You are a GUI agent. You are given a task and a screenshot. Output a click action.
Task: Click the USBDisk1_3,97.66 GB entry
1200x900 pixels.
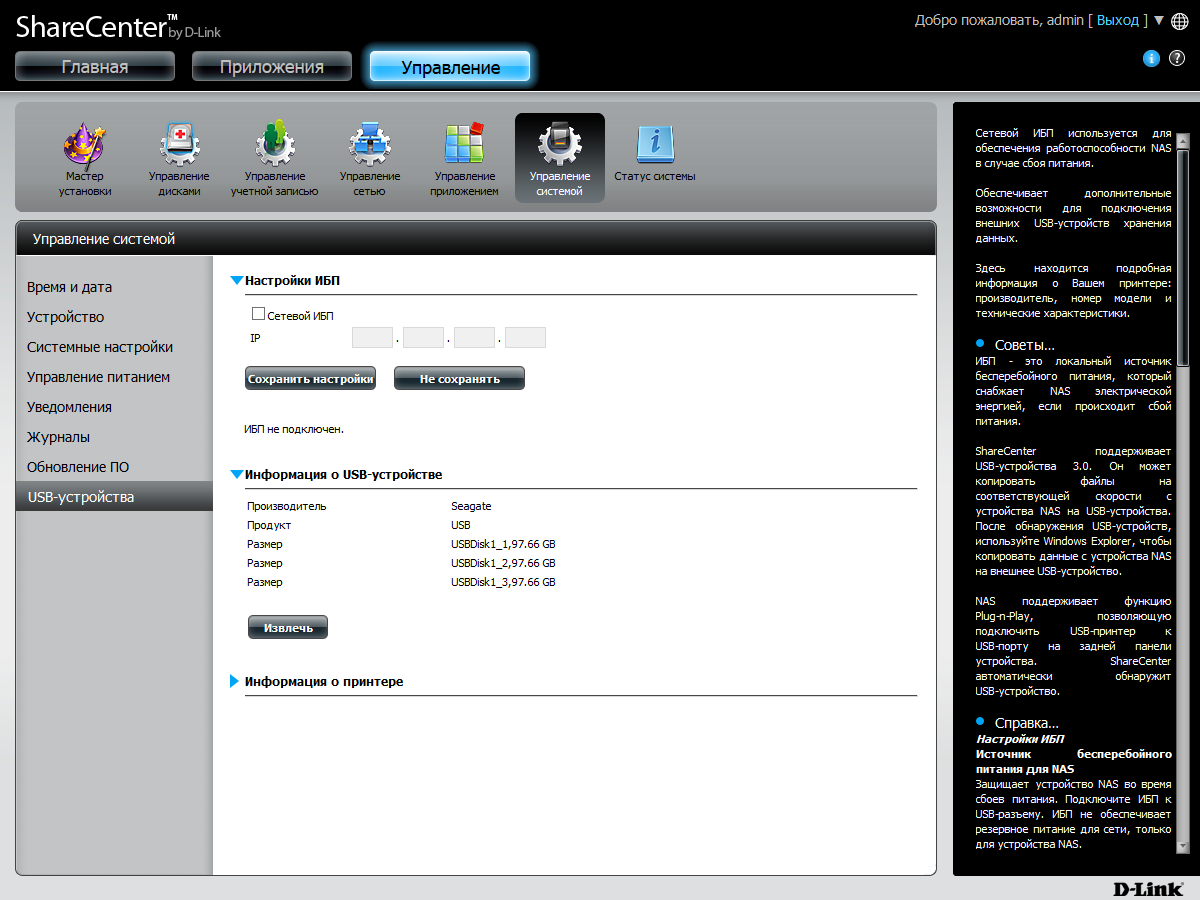coord(503,582)
